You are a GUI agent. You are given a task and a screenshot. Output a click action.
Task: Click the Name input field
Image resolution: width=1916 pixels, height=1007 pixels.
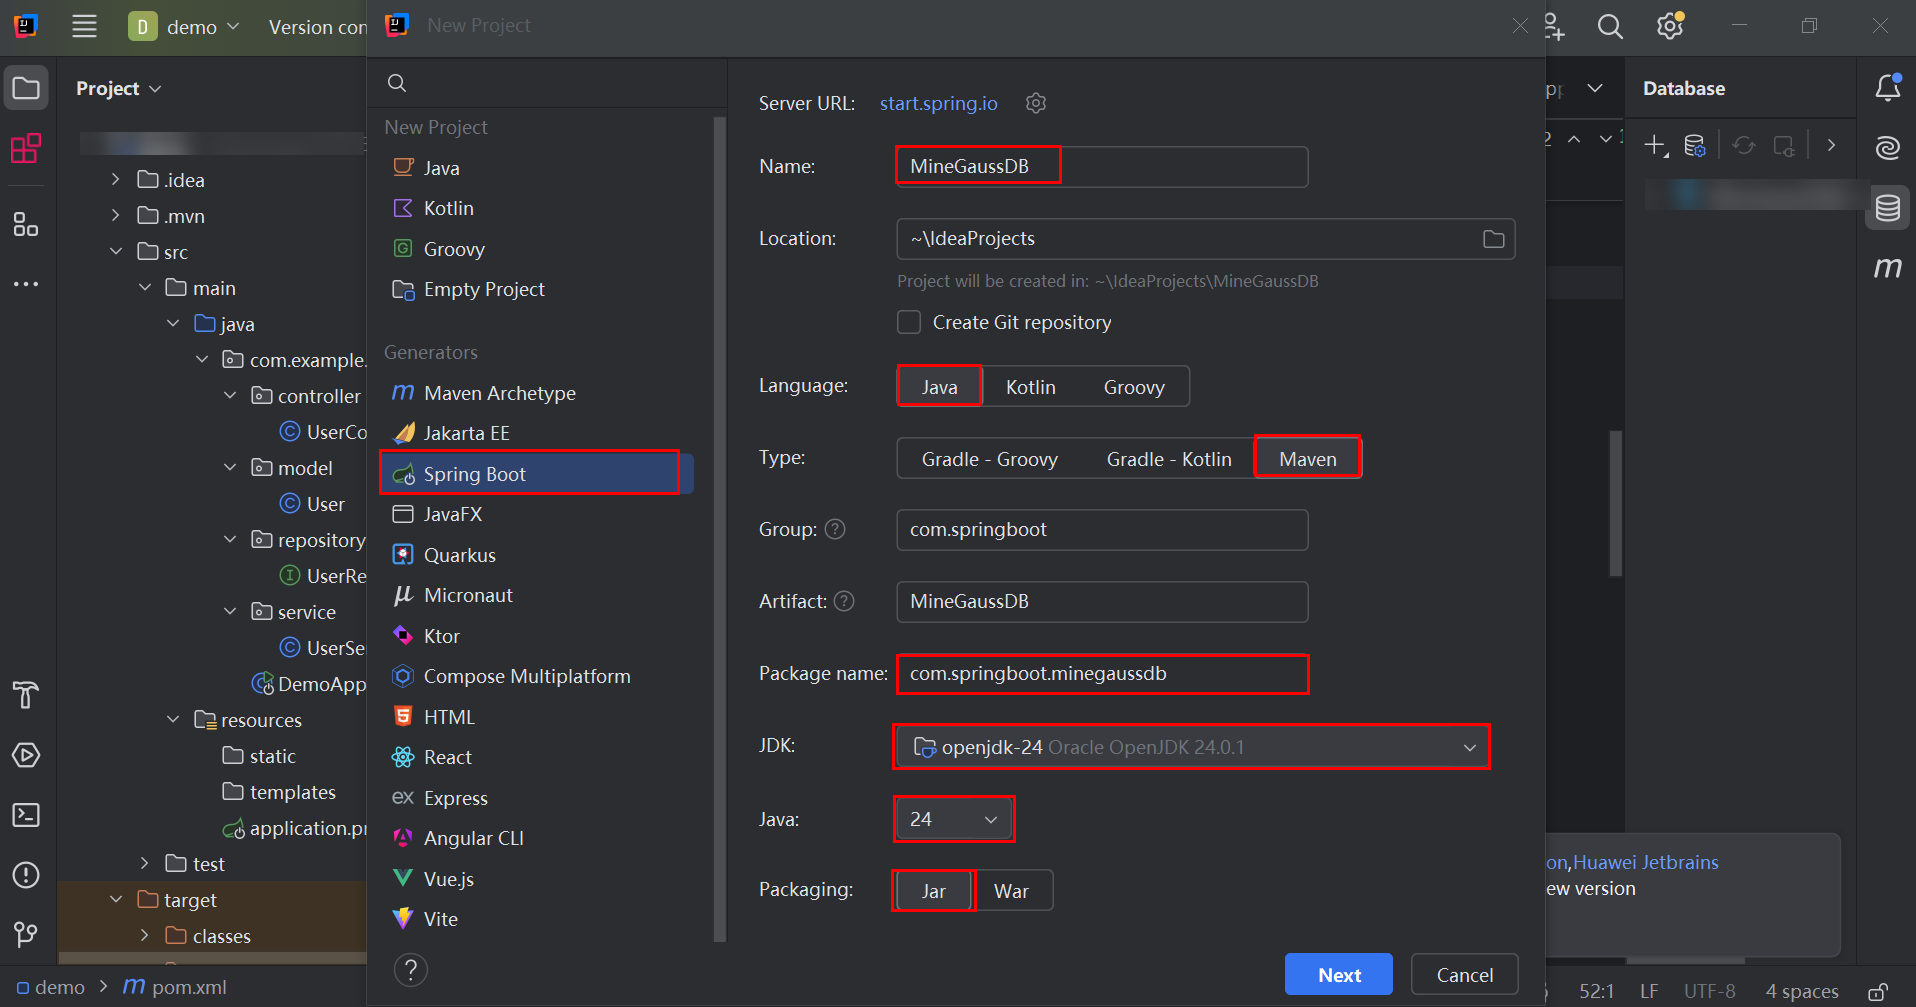tap(1102, 167)
